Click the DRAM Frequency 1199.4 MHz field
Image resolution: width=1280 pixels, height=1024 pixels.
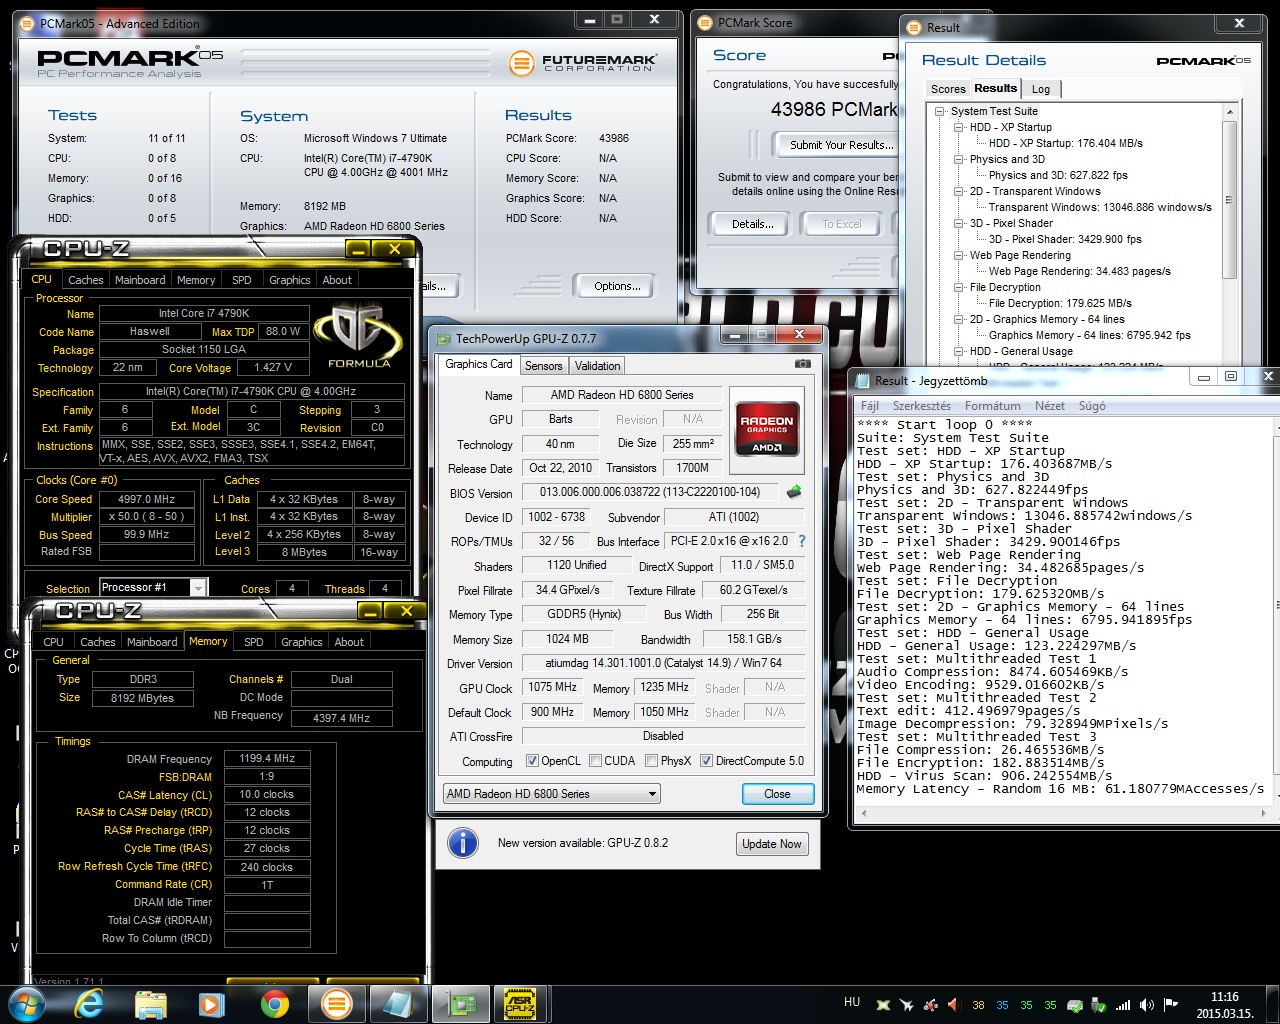pos(267,759)
